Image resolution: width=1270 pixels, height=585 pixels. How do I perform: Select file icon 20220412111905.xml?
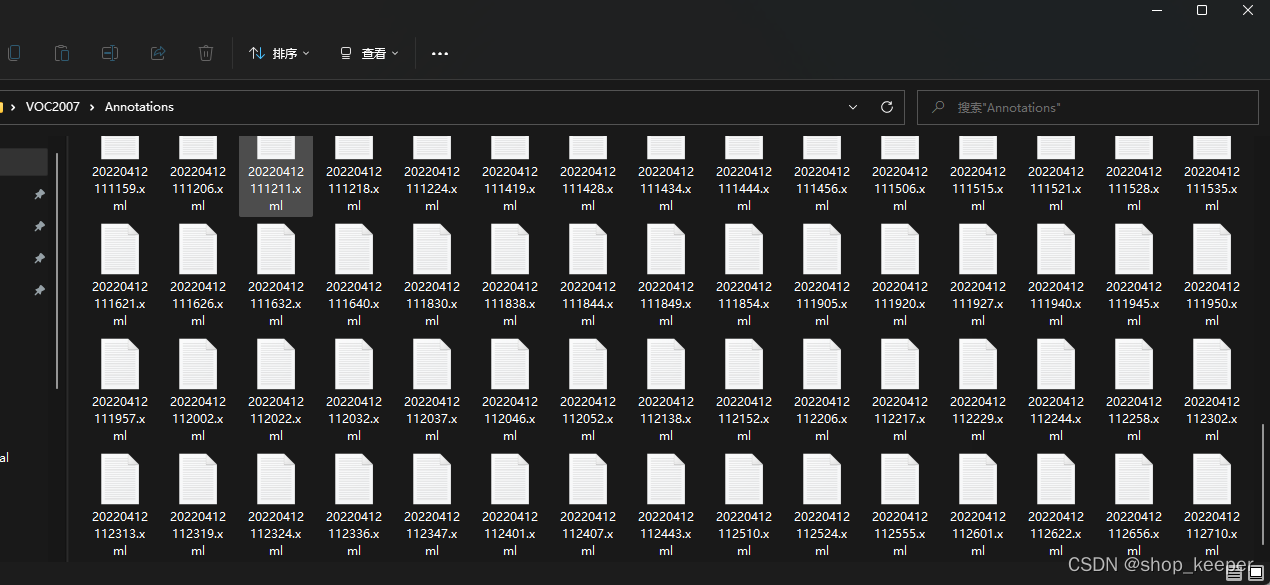point(822,249)
